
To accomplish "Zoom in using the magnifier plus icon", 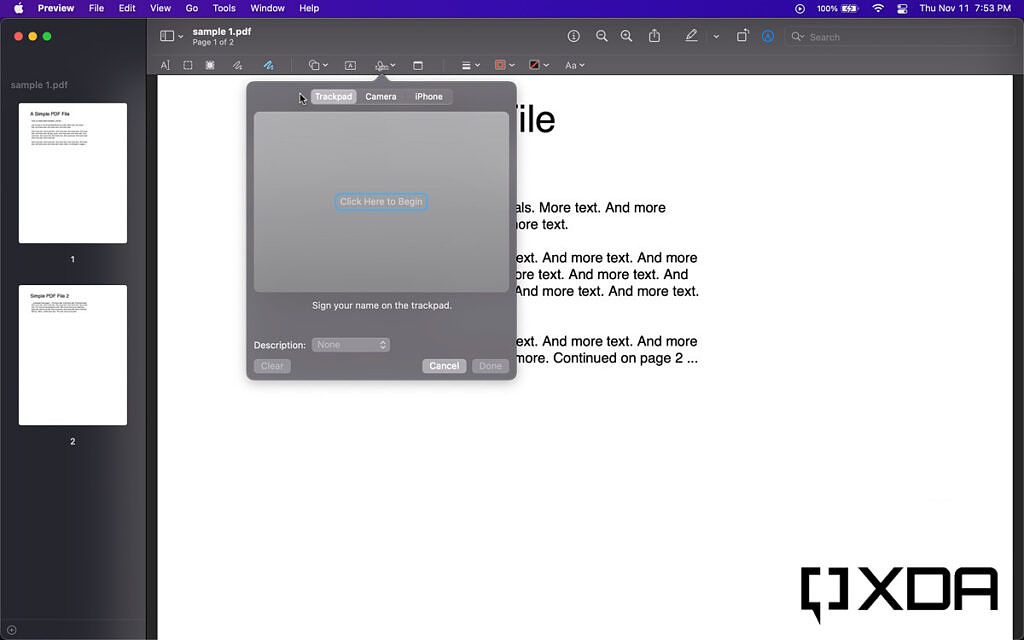I will [x=627, y=35].
